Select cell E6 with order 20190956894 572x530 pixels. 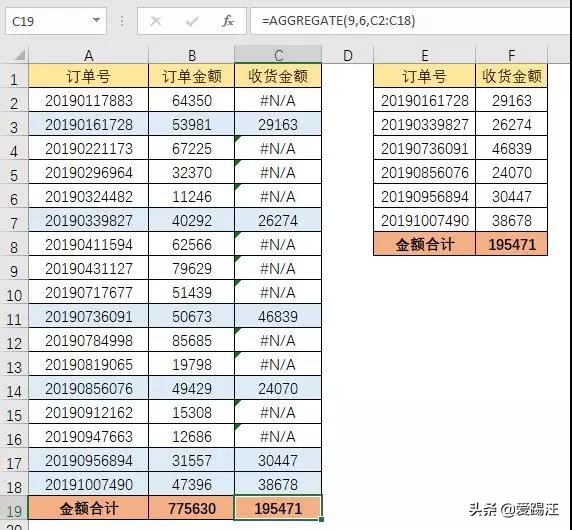(425, 197)
